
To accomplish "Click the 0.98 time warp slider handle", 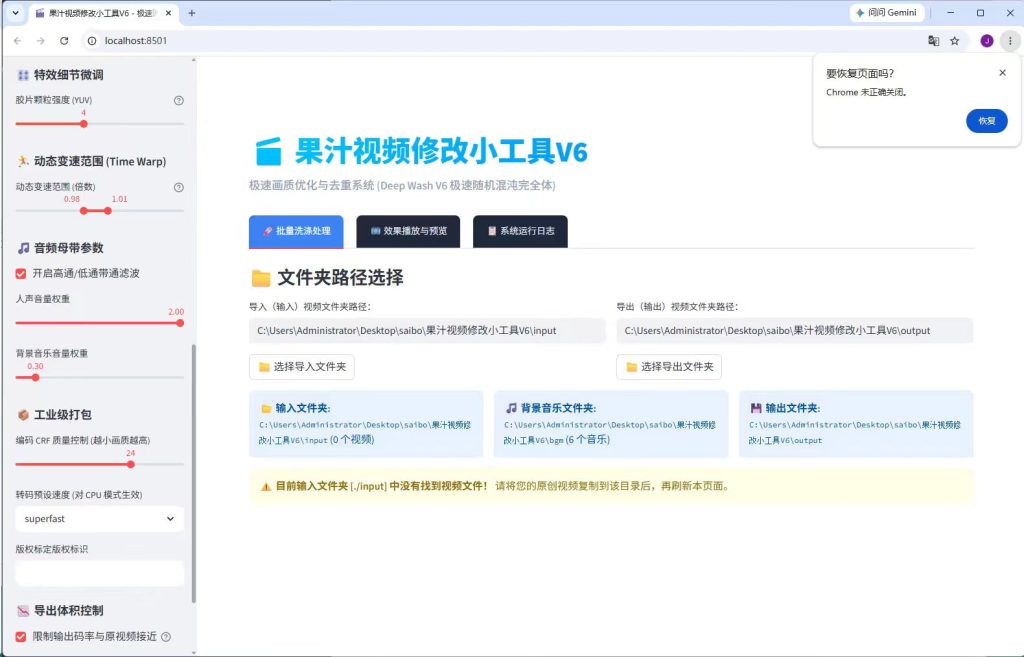I will [84, 211].
